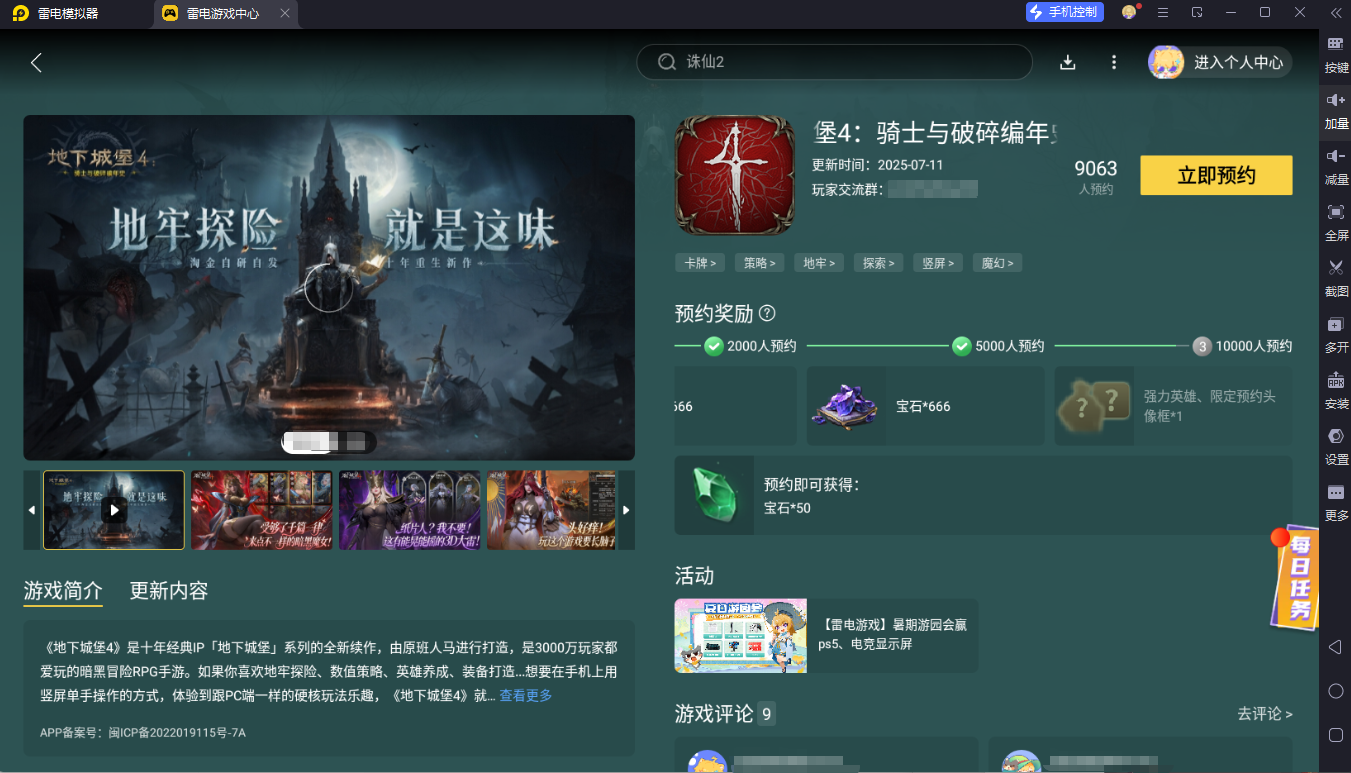Select the trailer thumbnail with play icon
1351x773 pixels.
114,510
